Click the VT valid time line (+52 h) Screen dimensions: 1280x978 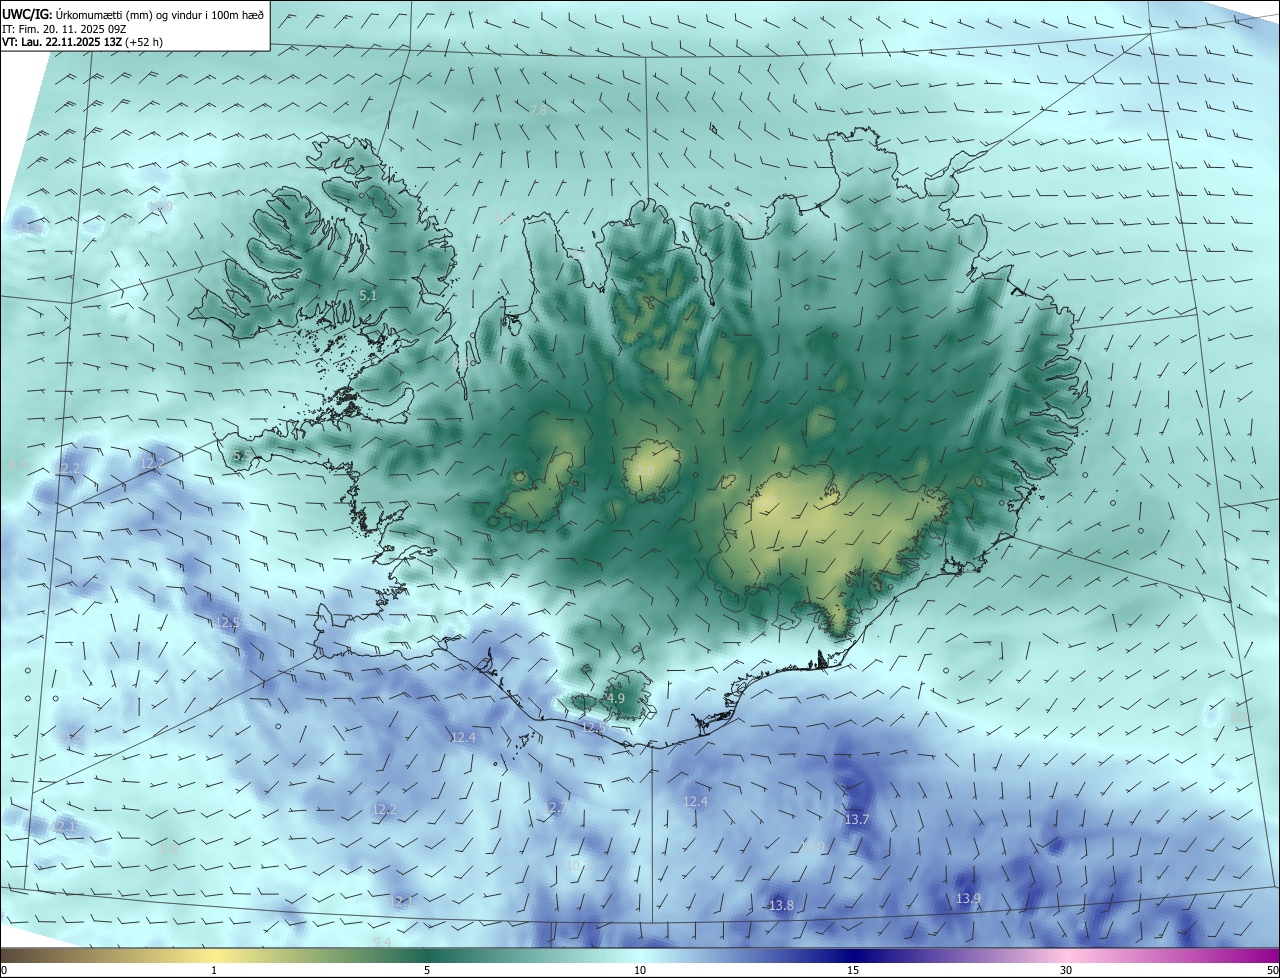(82, 42)
